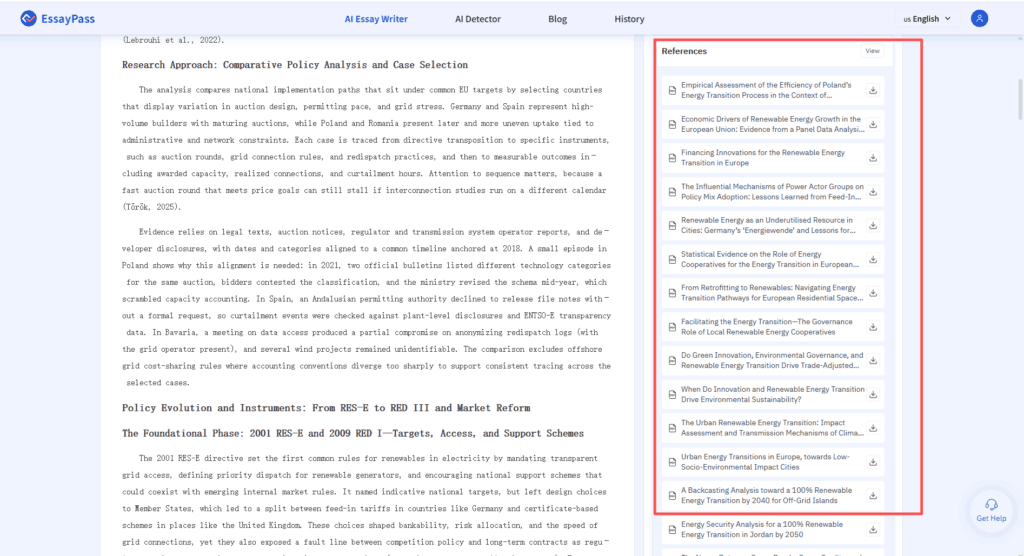
Task: Go to the Blog page
Action: click(x=557, y=18)
